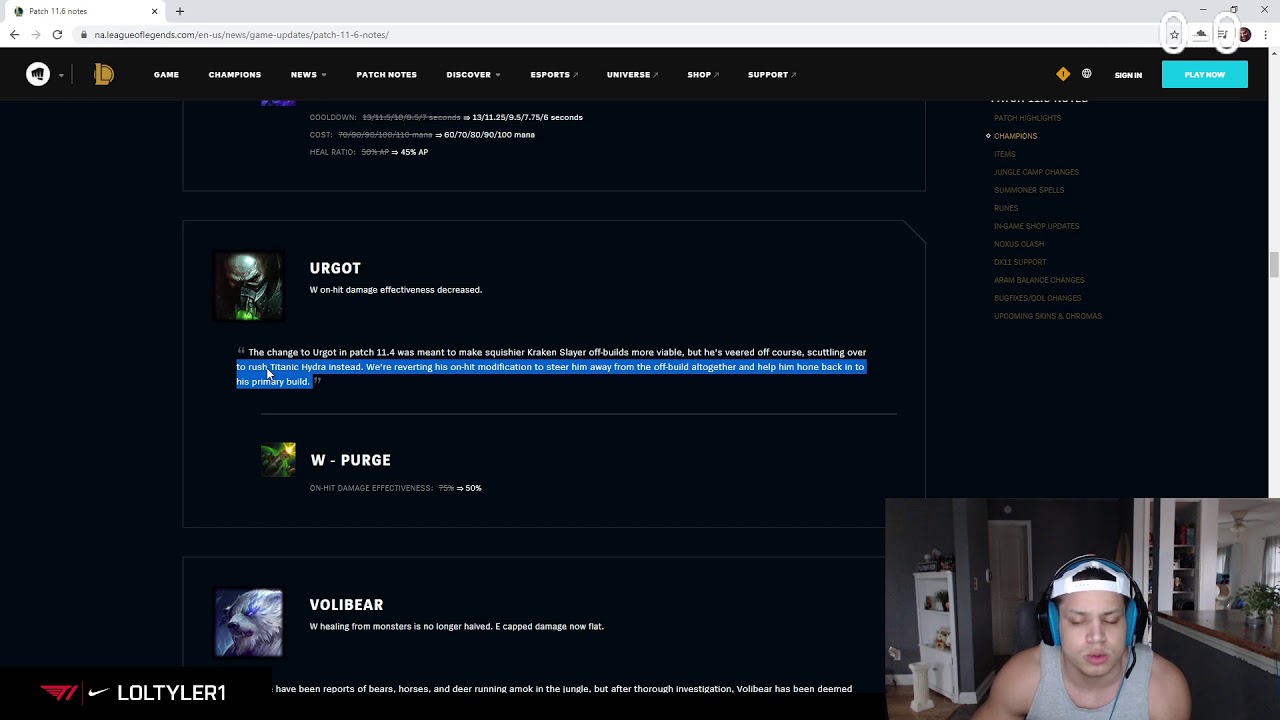
Task: Open a new browser tab
Action: click(180, 11)
